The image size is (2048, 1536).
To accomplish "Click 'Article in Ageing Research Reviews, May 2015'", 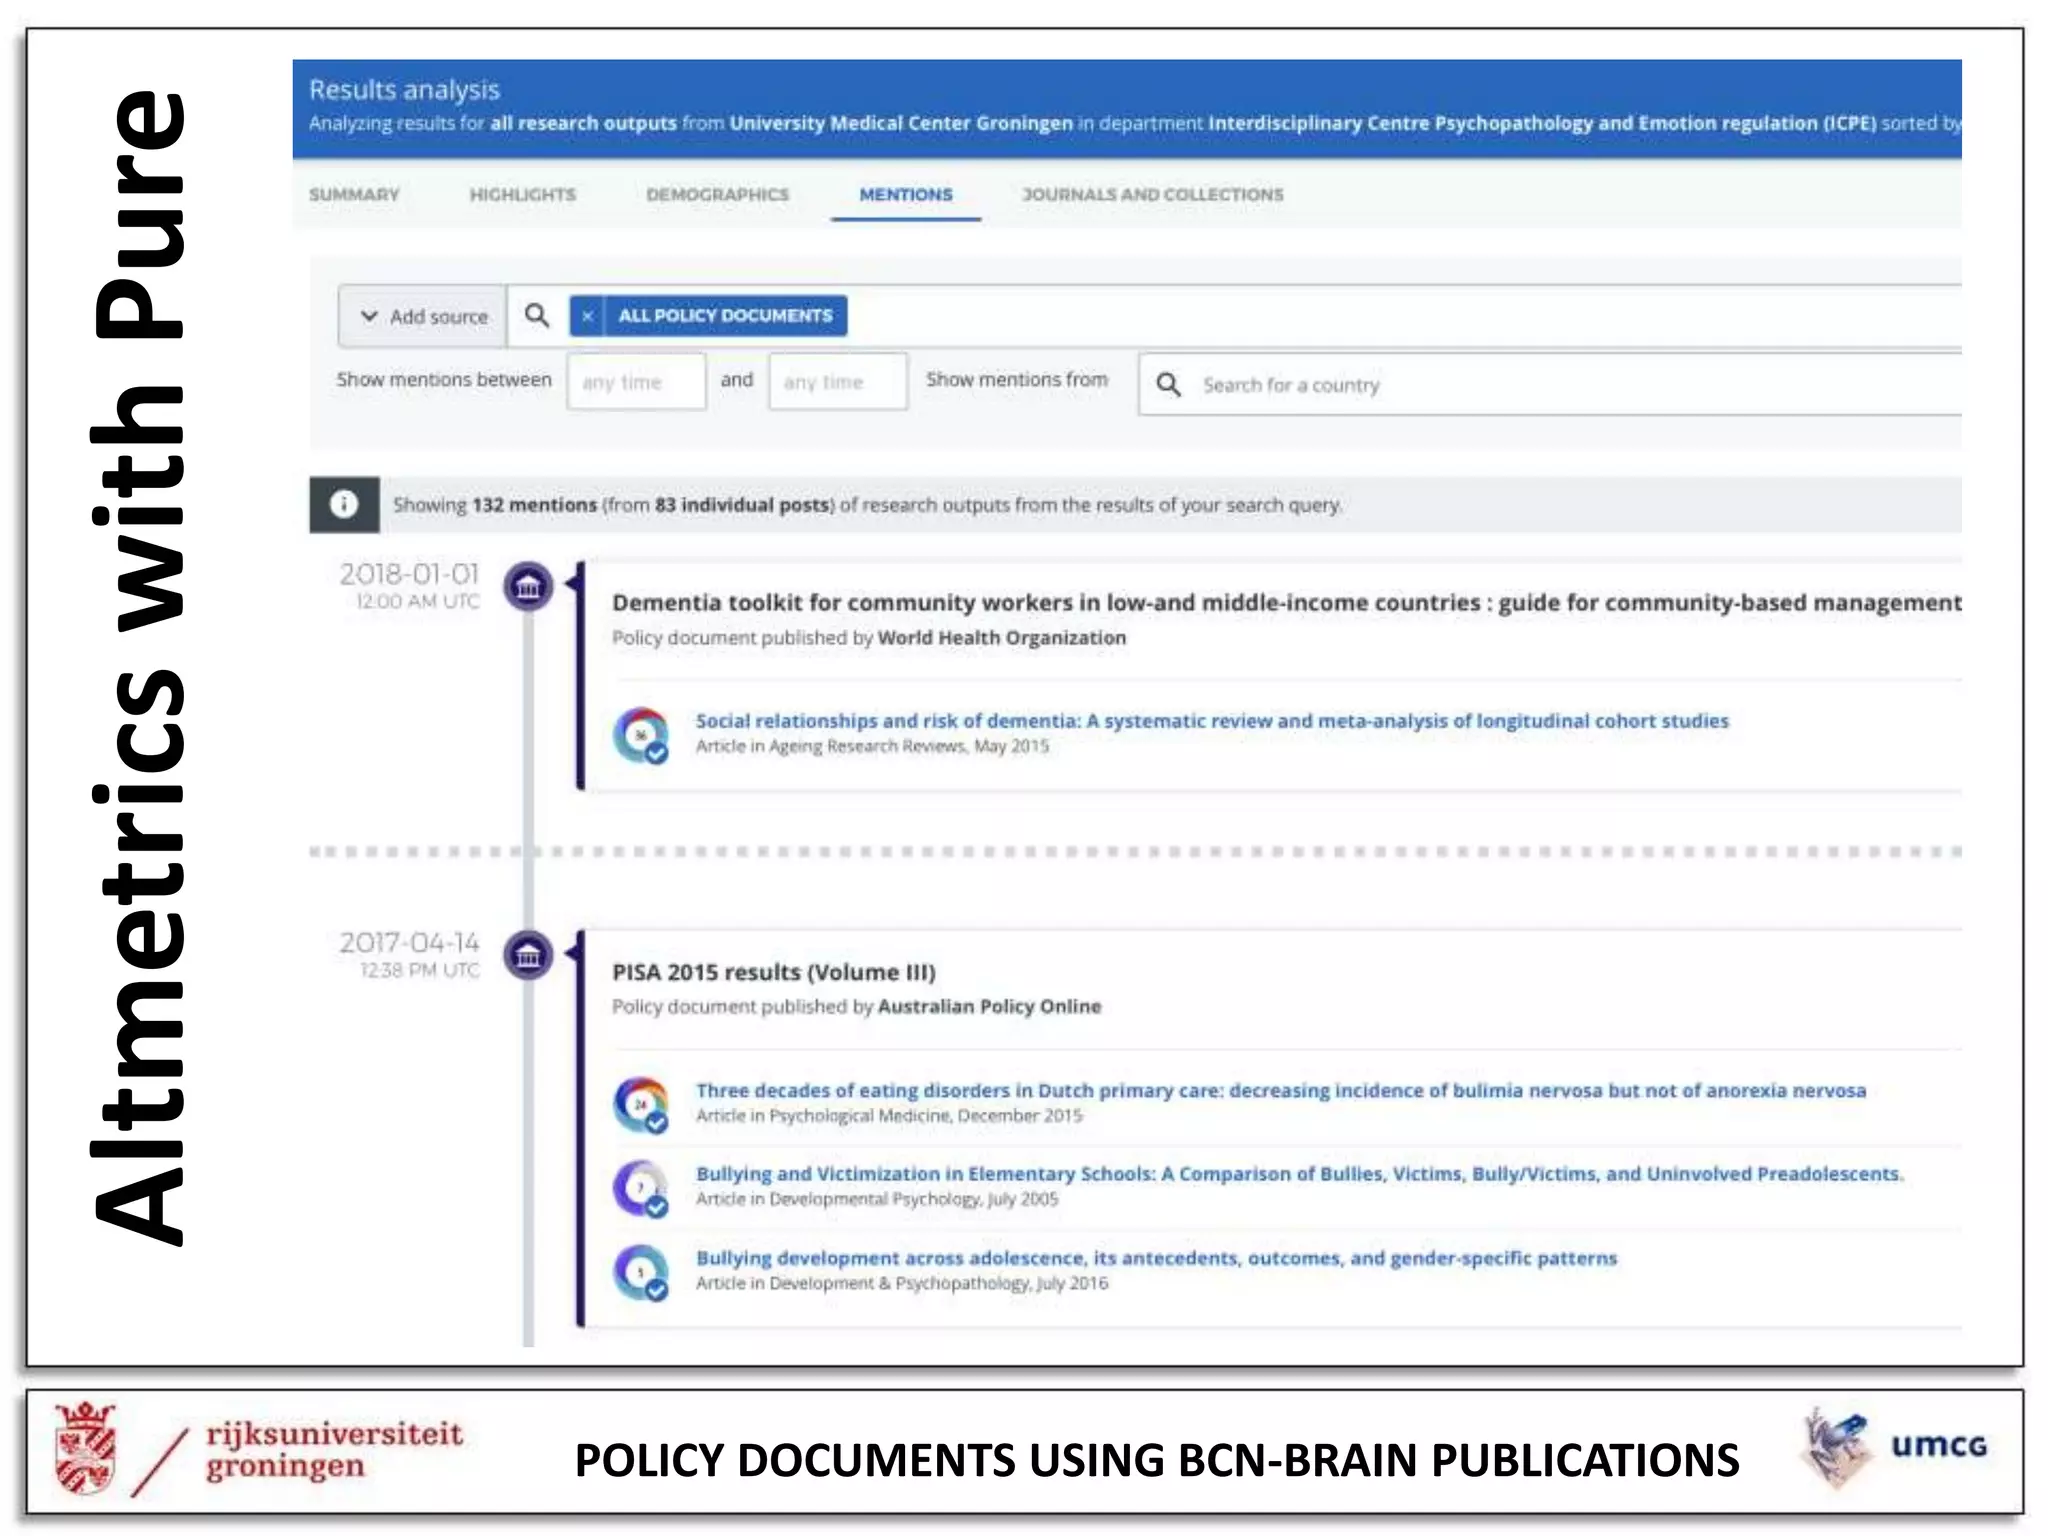I will tap(872, 746).
